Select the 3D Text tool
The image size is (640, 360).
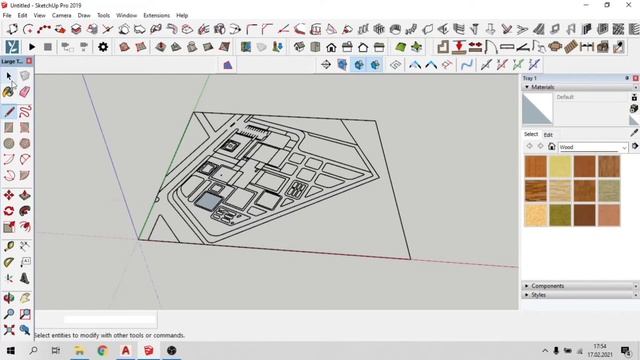[x=24, y=278]
